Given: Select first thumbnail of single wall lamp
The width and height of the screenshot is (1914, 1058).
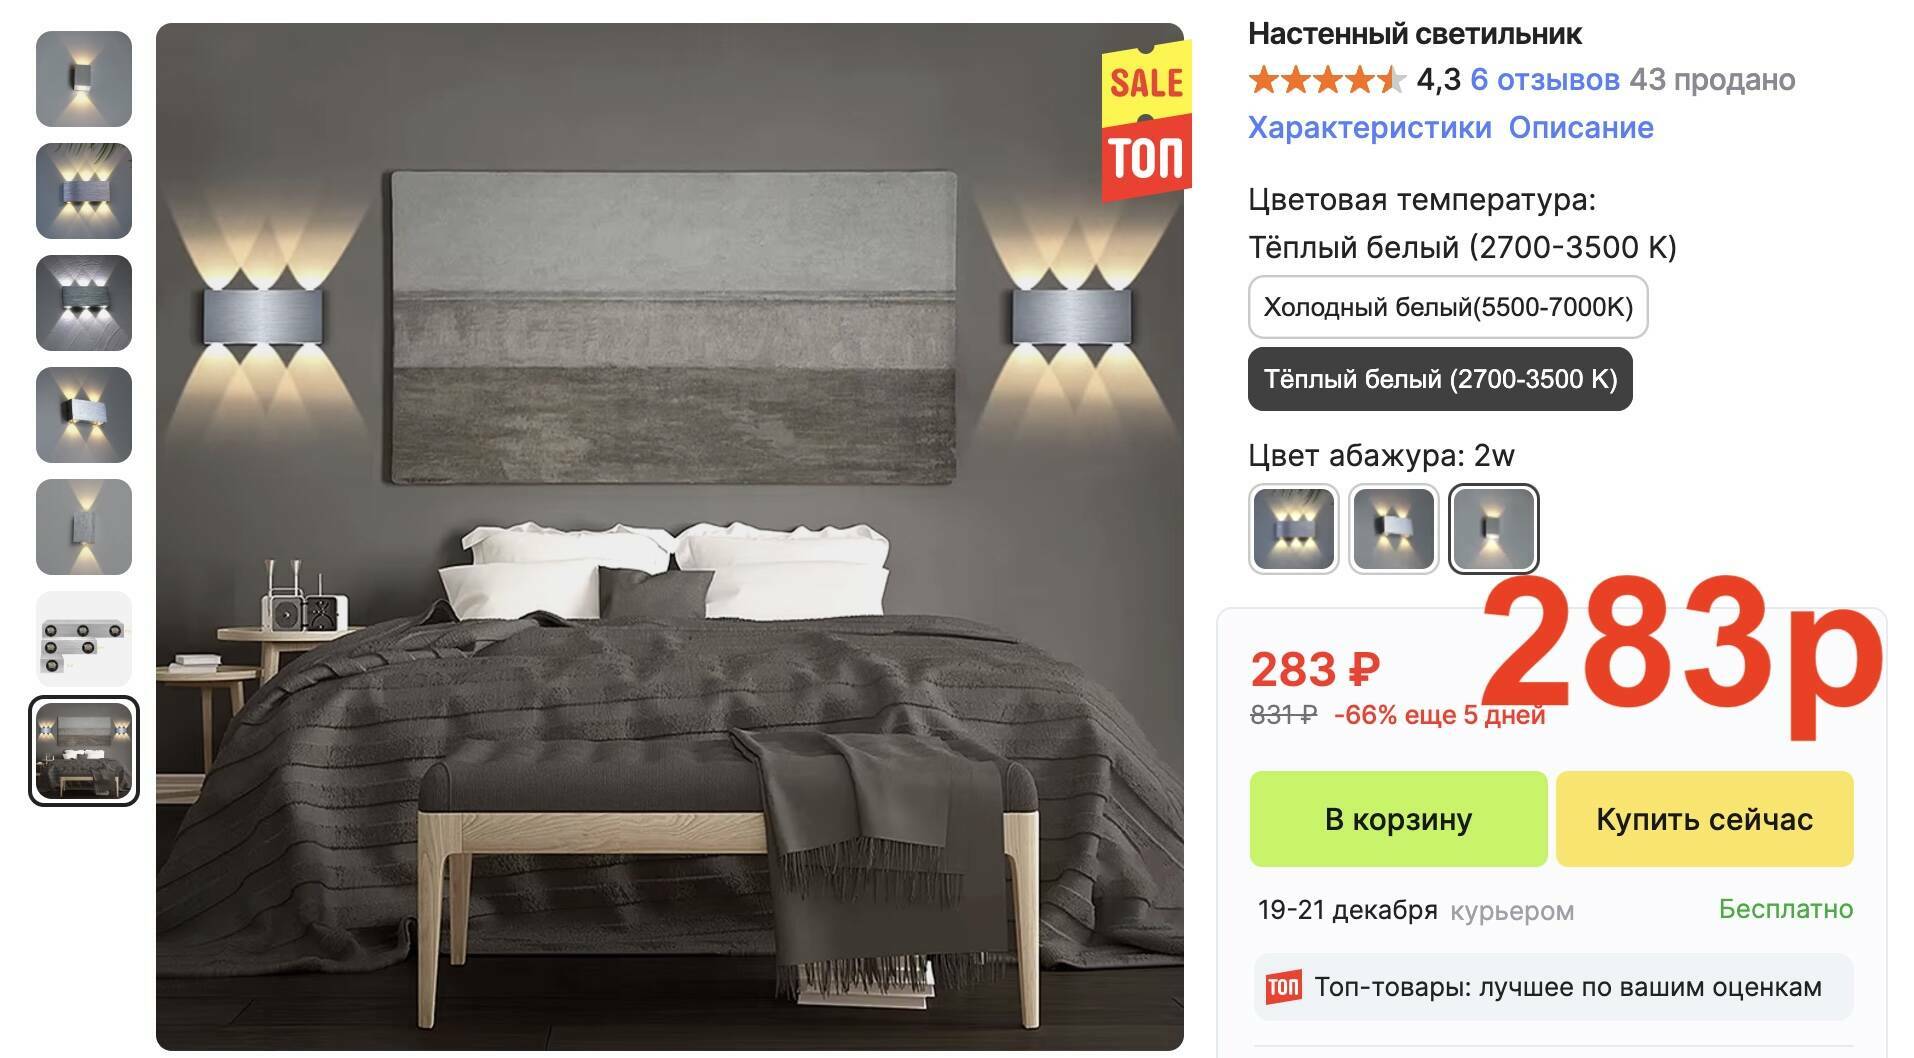Looking at the screenshot, I should (x=84, y=79).
